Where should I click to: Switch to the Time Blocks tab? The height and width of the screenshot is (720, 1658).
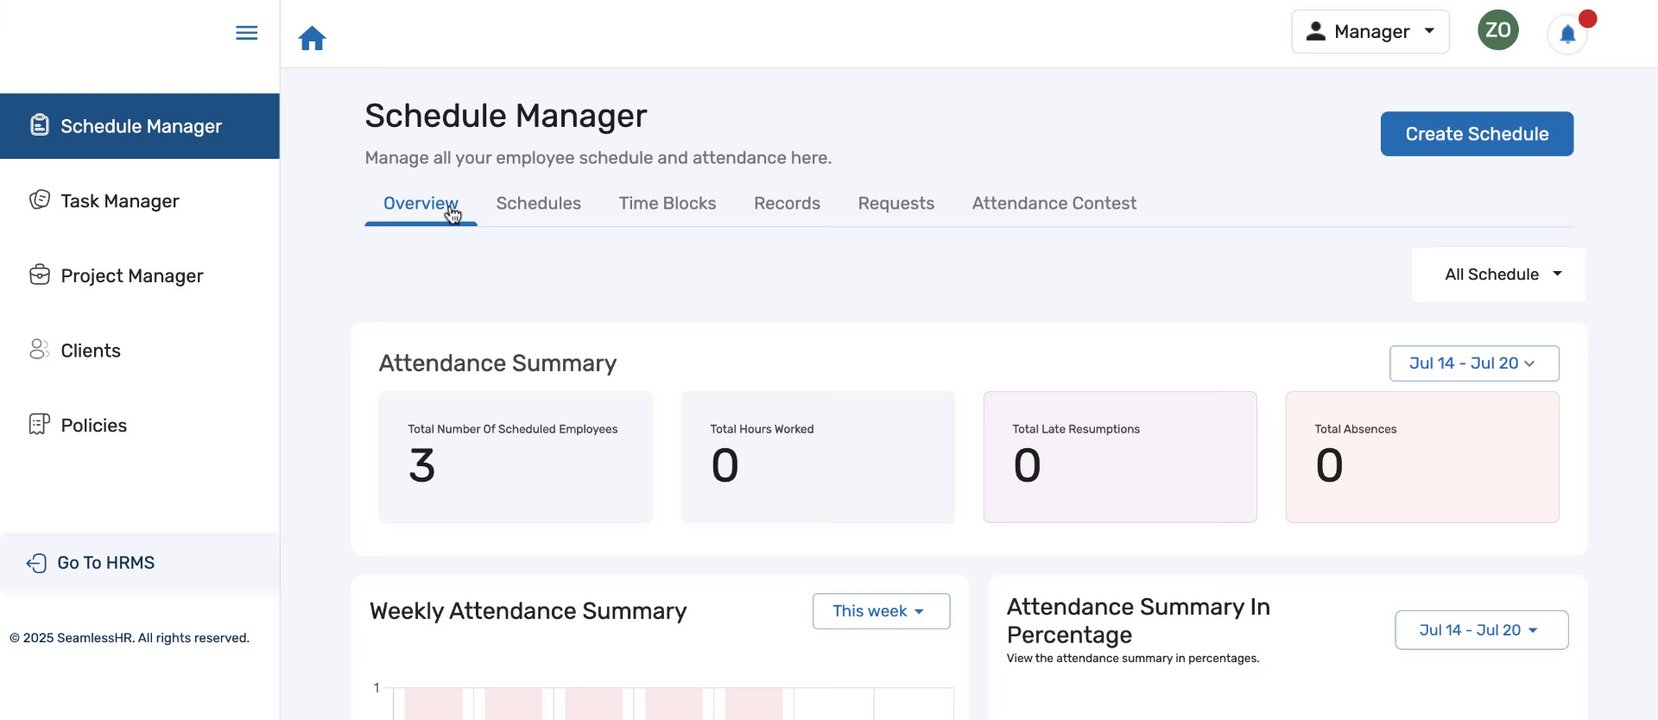click(667, 203)
